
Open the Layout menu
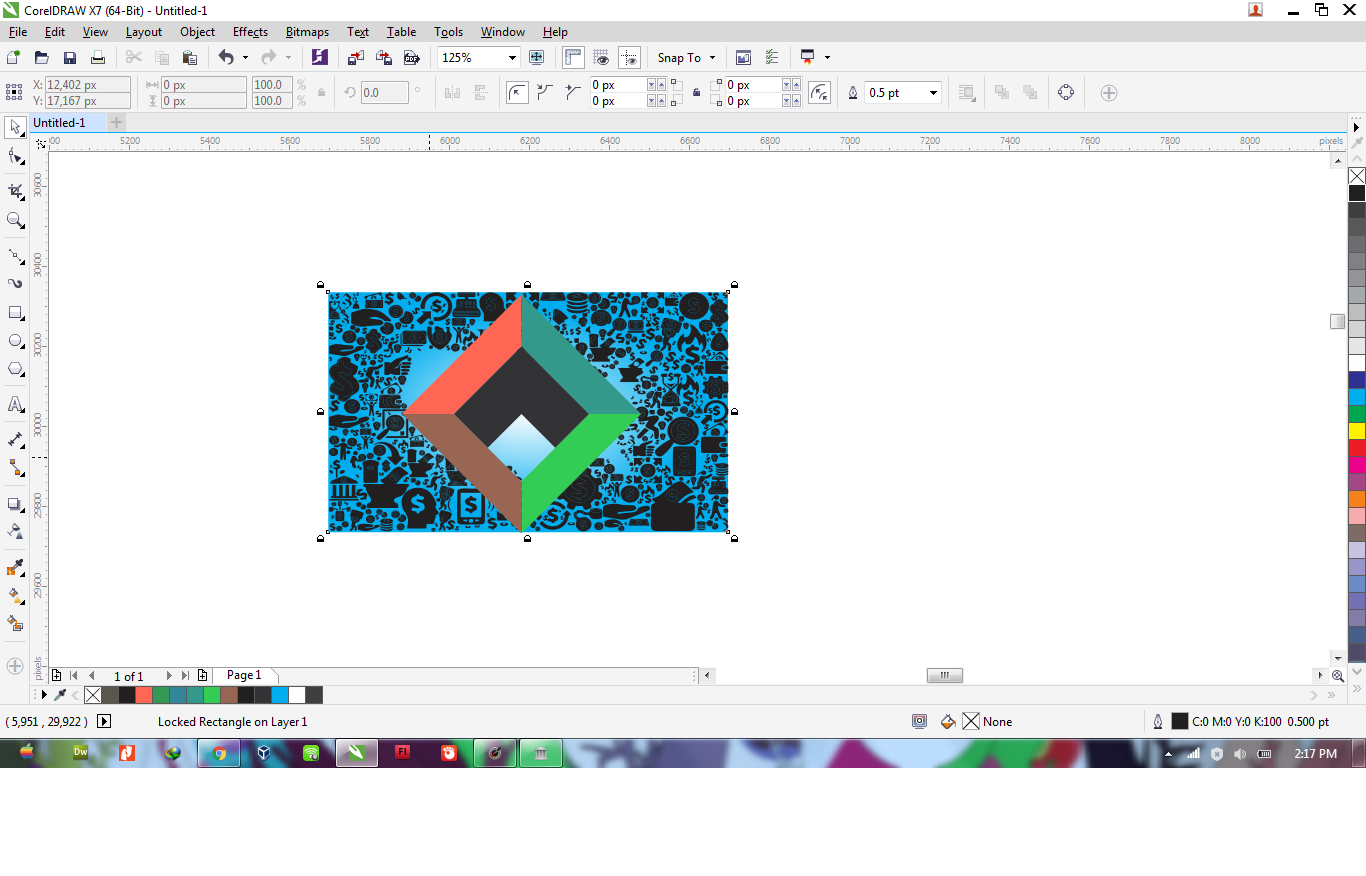[144, 32]
